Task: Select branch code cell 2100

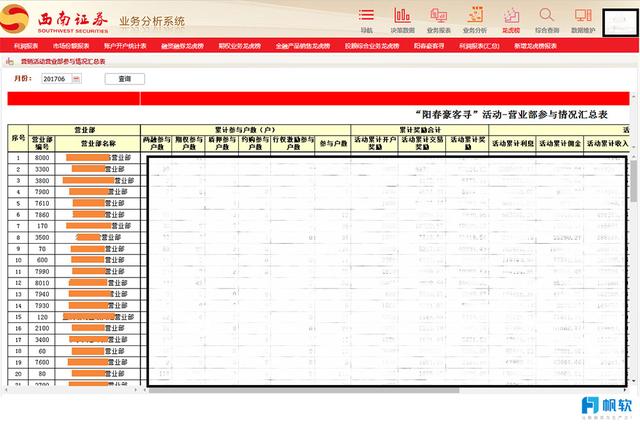Action: coord(42,328)
